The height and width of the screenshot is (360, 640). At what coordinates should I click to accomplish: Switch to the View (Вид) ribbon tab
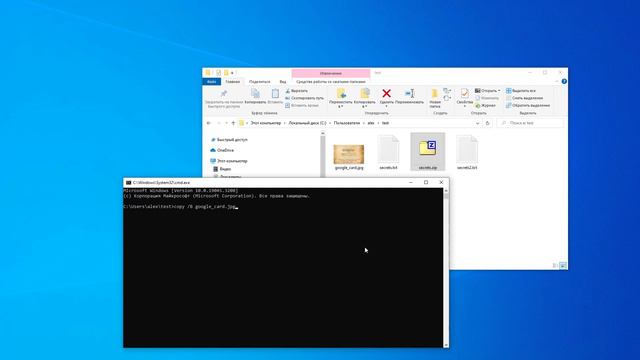point(283,82)
